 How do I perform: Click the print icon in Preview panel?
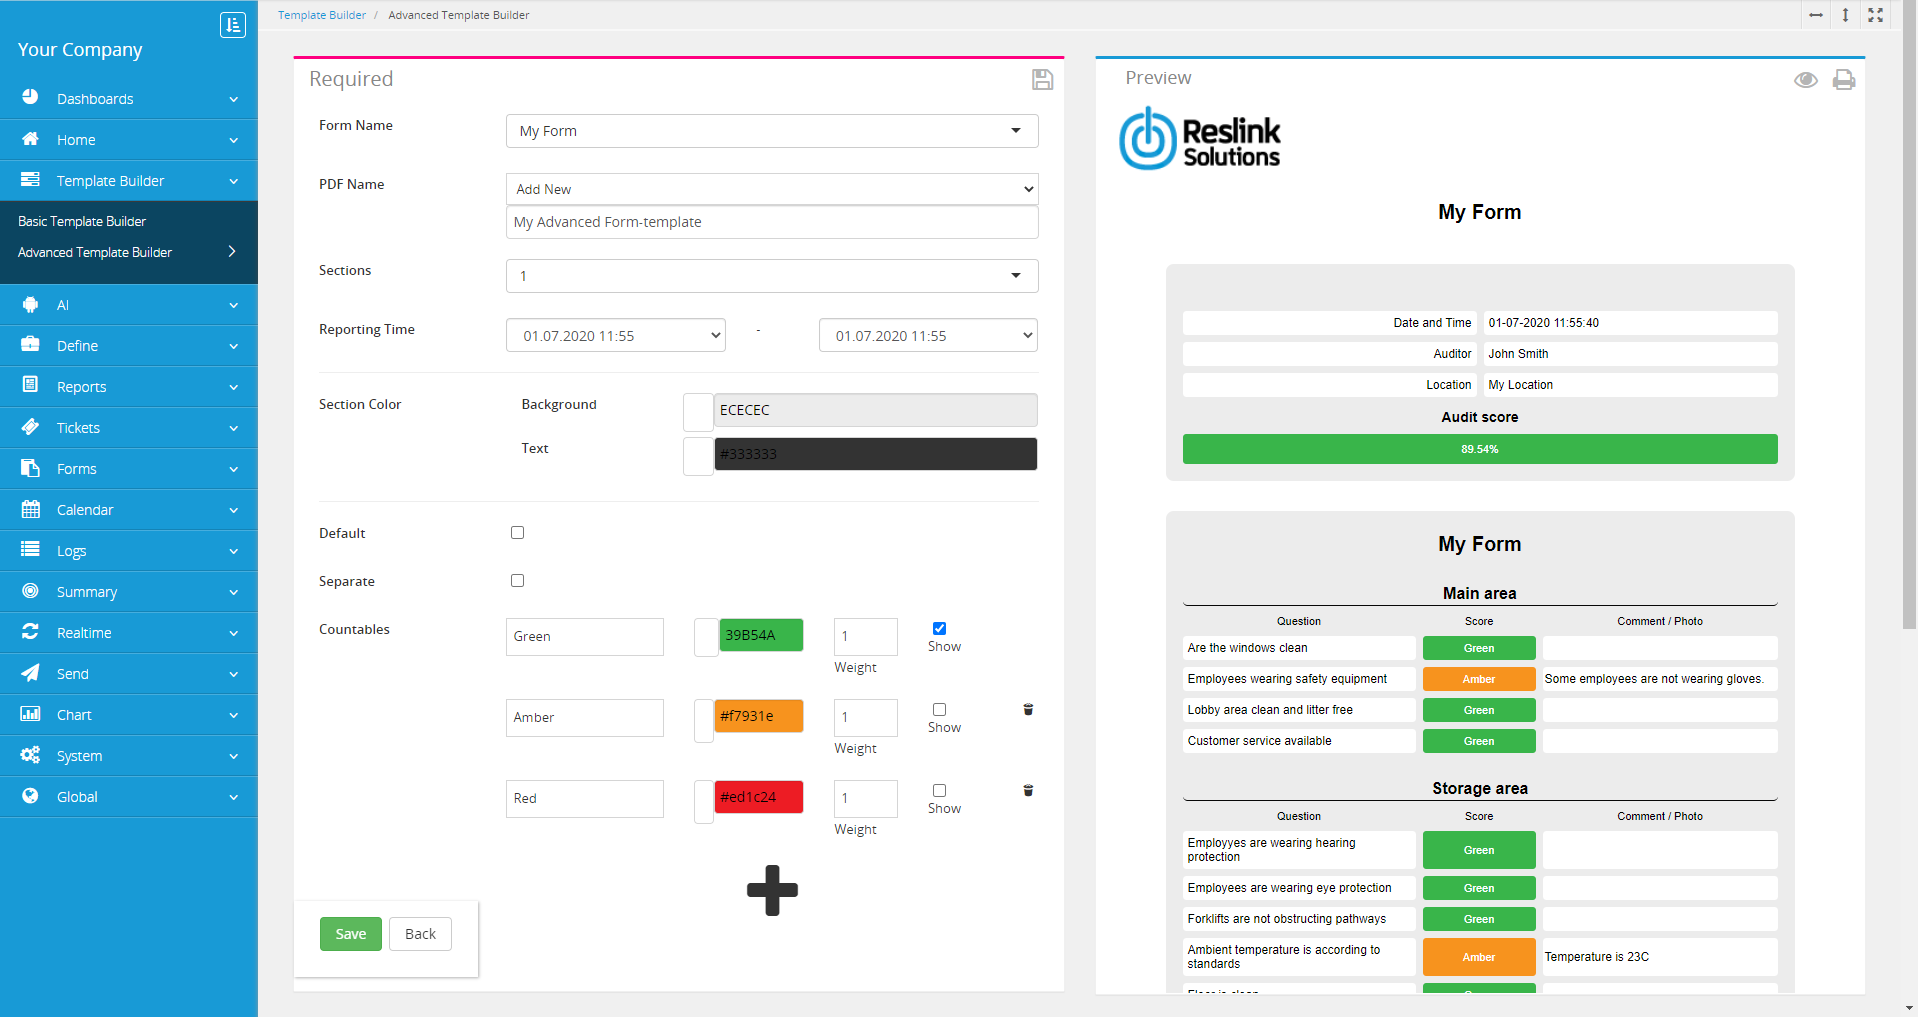coord(1843,80)
